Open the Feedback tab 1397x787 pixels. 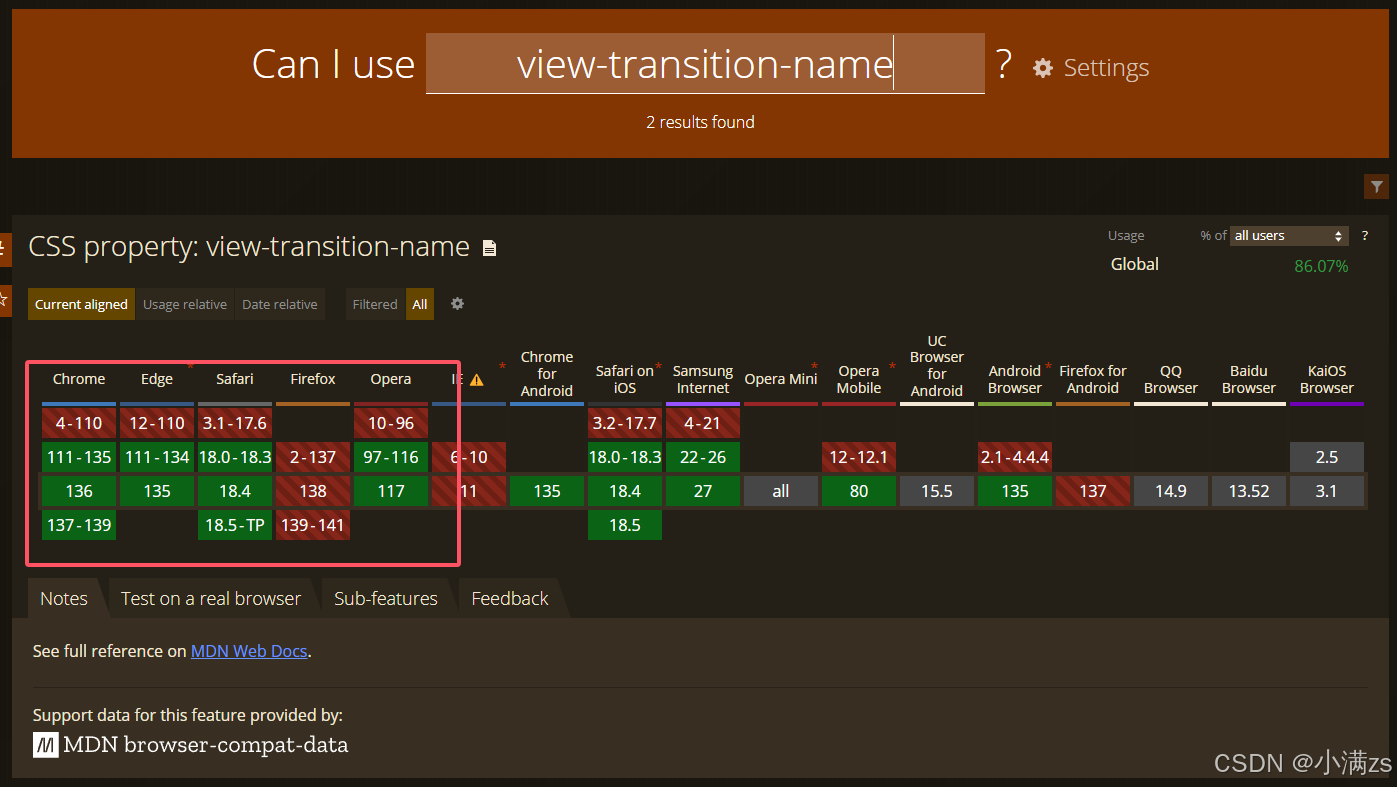click(510, 598)
